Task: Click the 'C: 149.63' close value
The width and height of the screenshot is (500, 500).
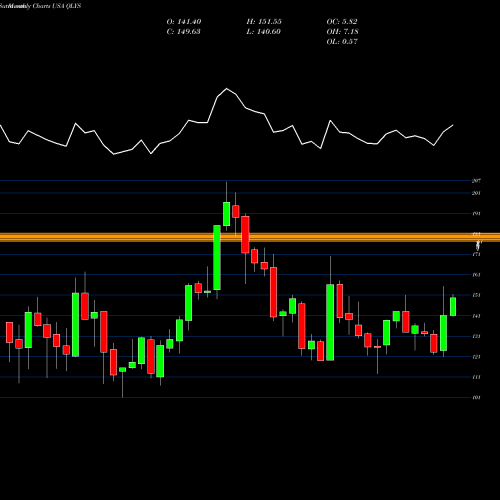Action: tap(183, 32)
